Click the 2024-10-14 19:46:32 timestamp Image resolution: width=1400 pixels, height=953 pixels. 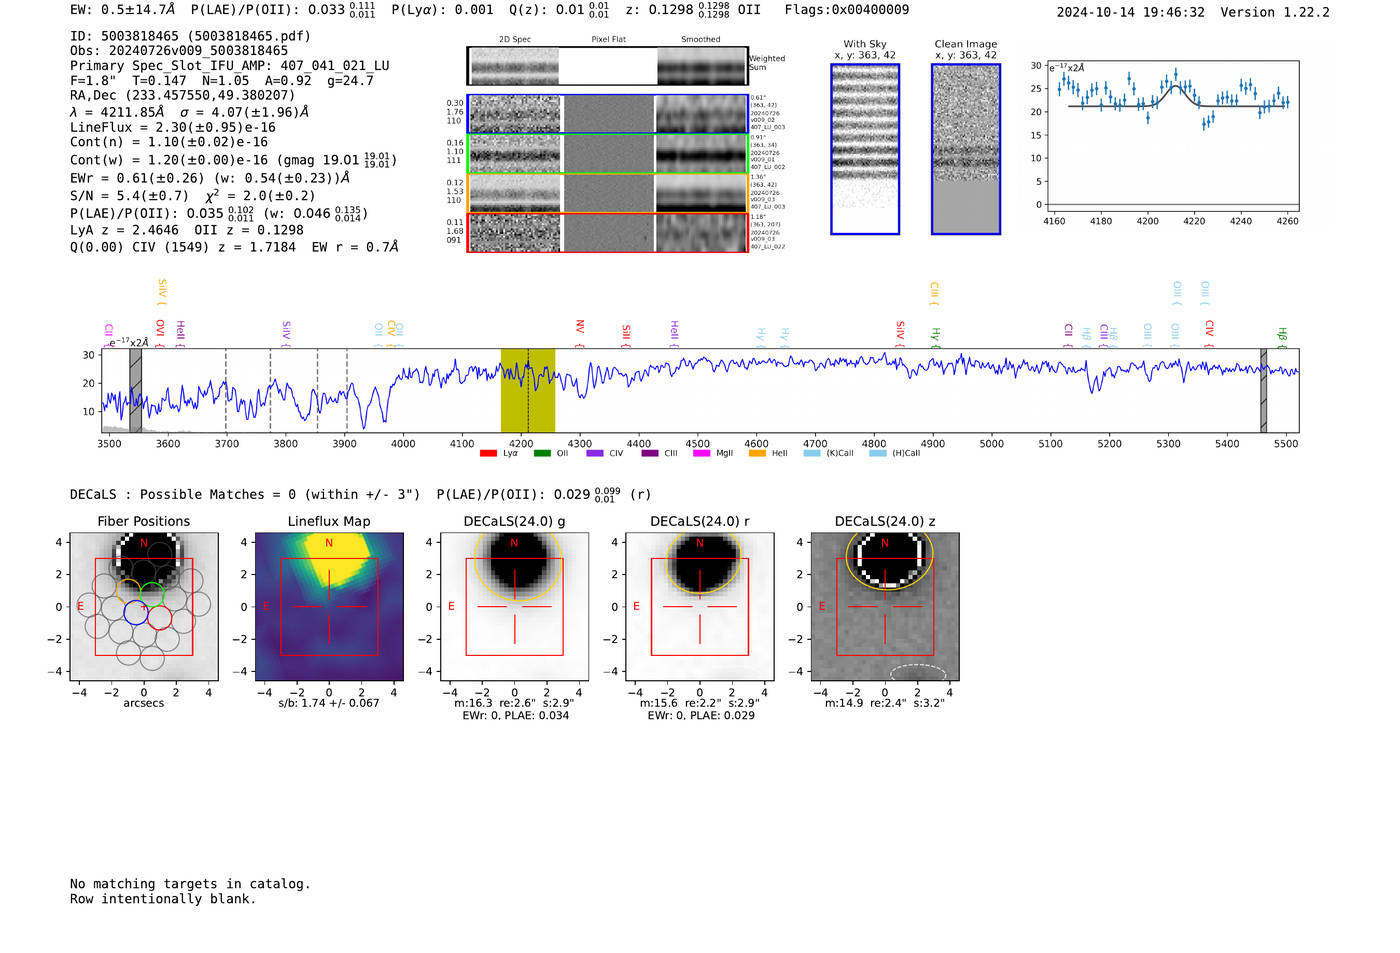pos(1131,12)
